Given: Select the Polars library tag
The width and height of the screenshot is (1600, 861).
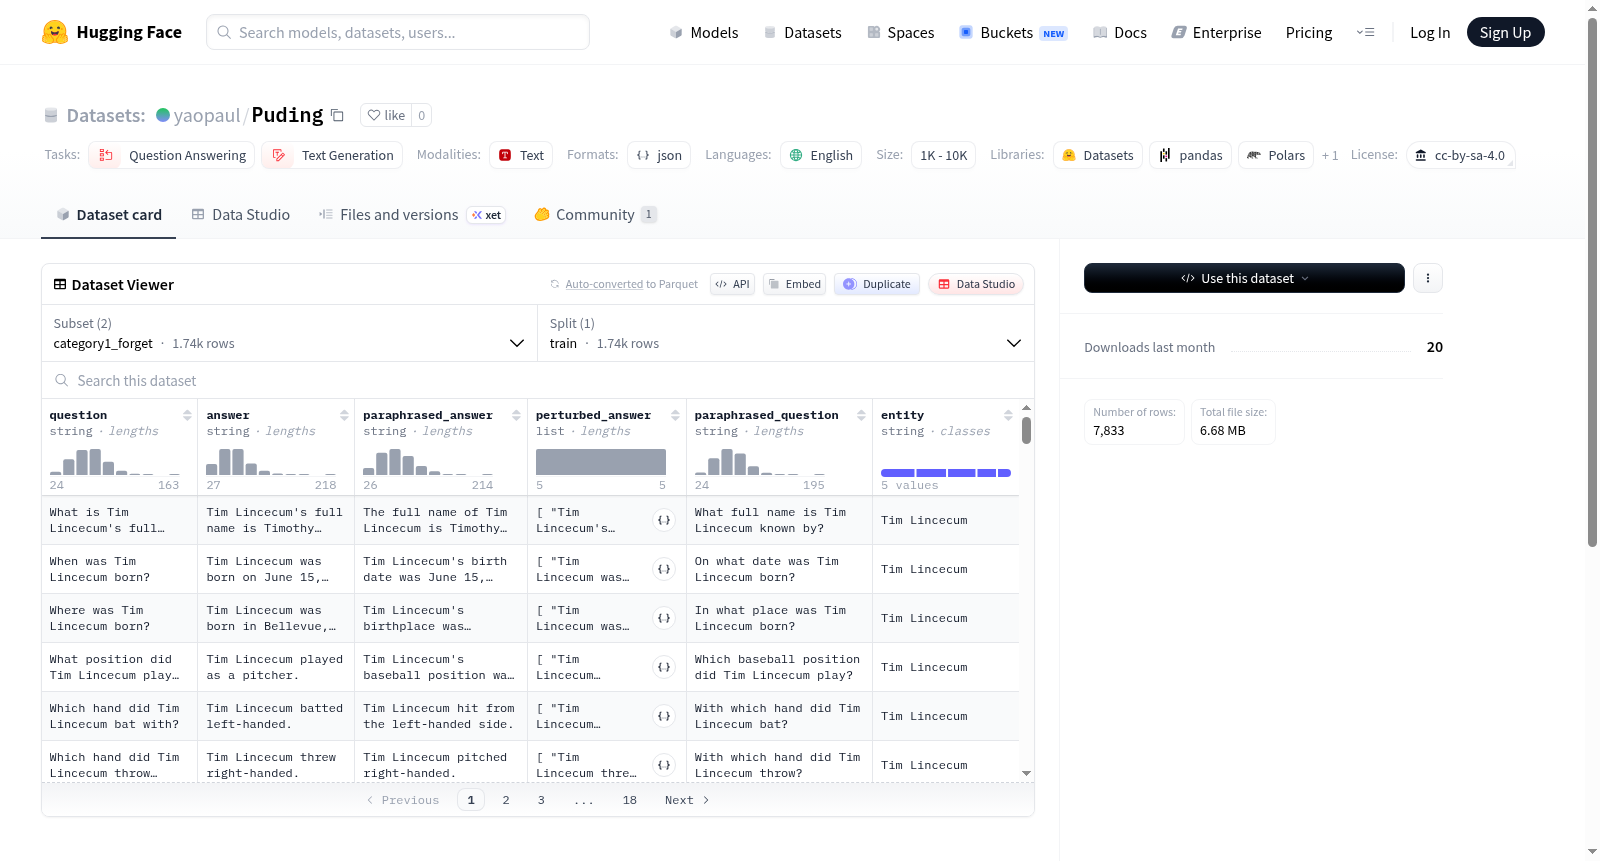Looking at the screenshot, I should (x=1276, y=155).
